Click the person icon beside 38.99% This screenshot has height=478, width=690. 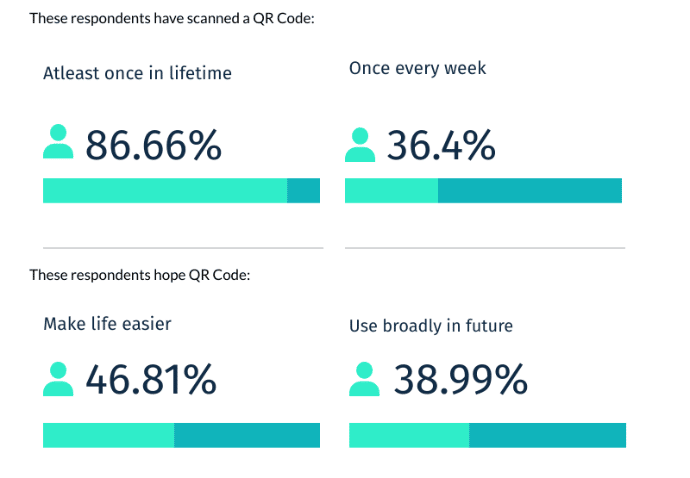pyautogui.click(x=364, y=378)
